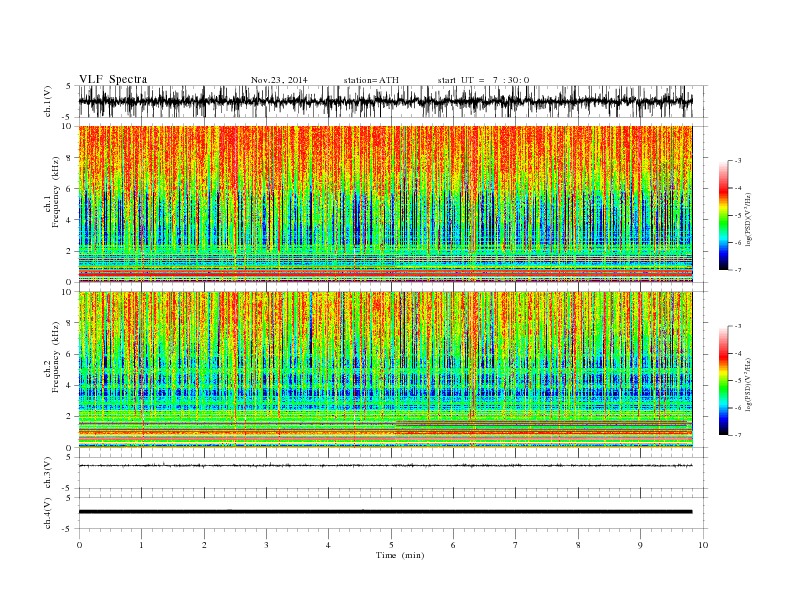Screen dimensions: 792x612
Task: Click the ch.1 waveform trace plot
Action: point(385,101)
